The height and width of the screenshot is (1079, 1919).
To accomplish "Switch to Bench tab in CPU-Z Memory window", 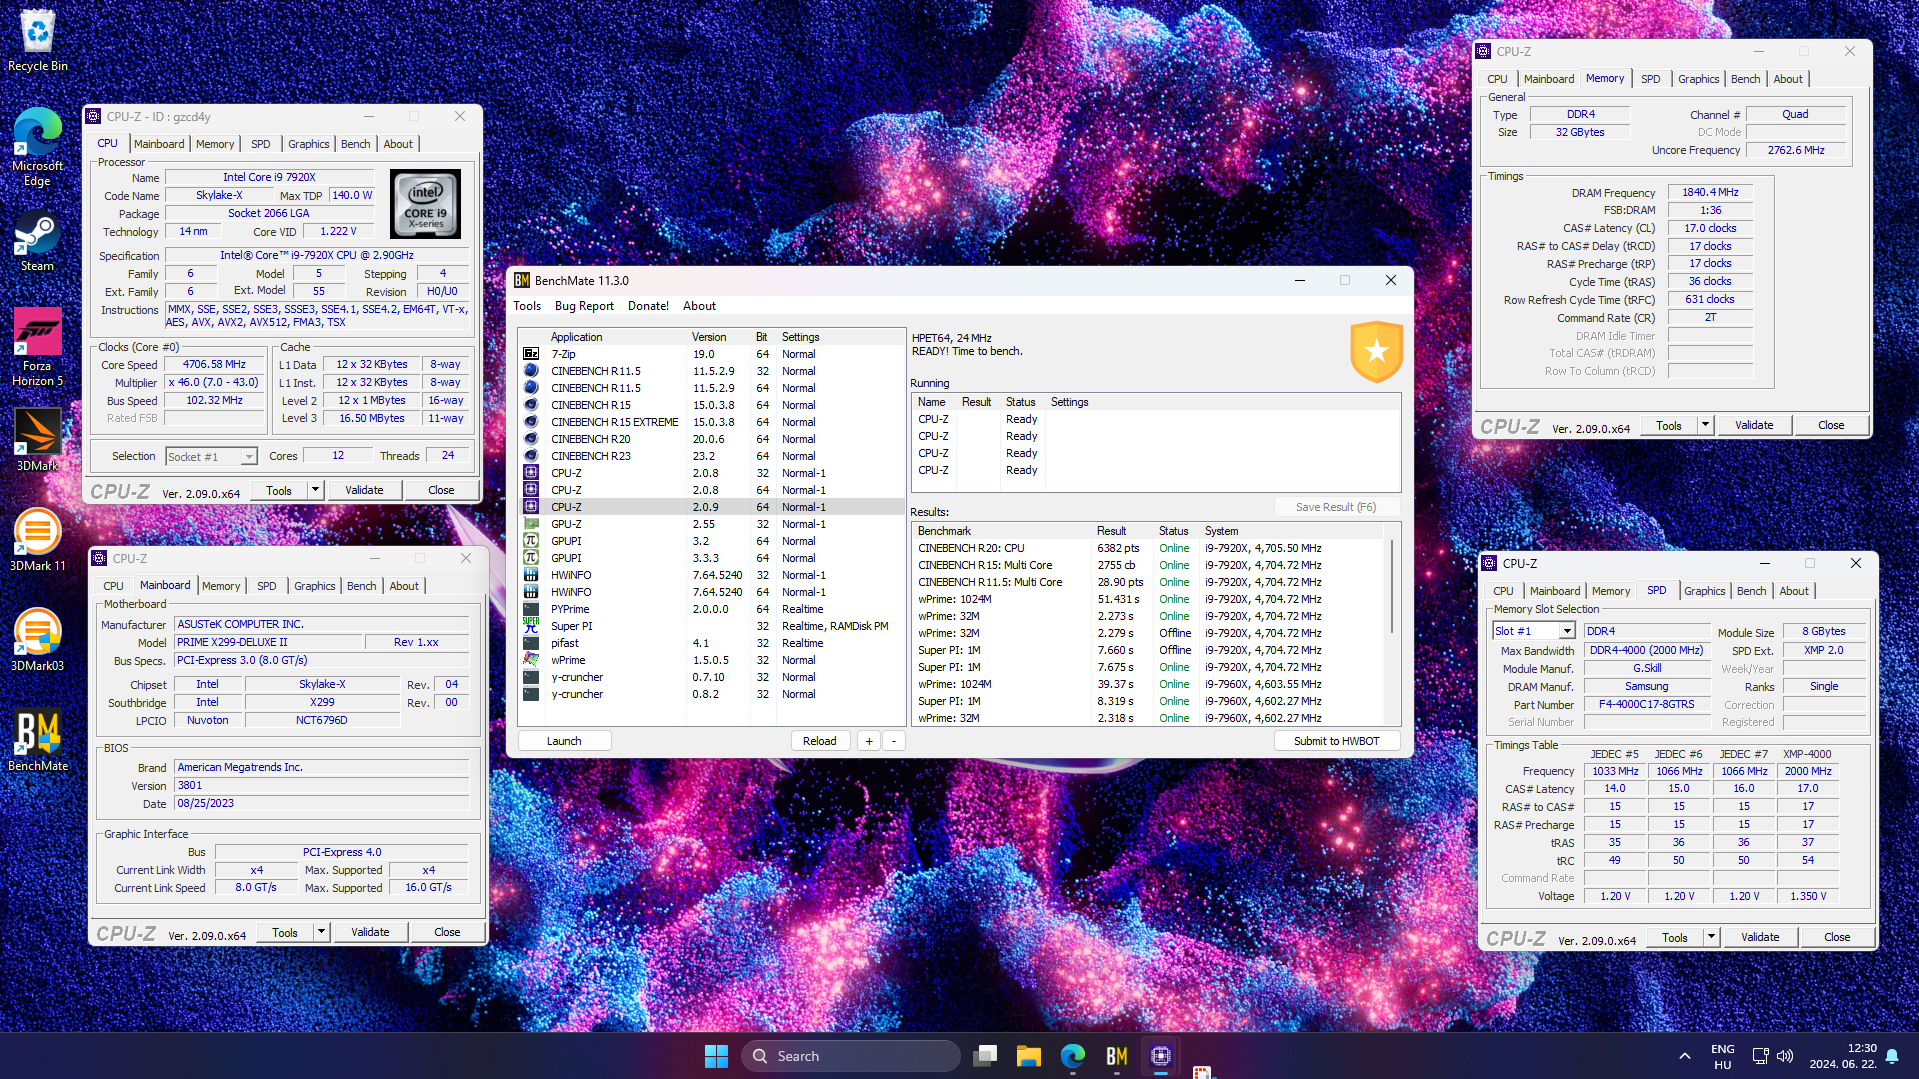I will click(1745, 79).
